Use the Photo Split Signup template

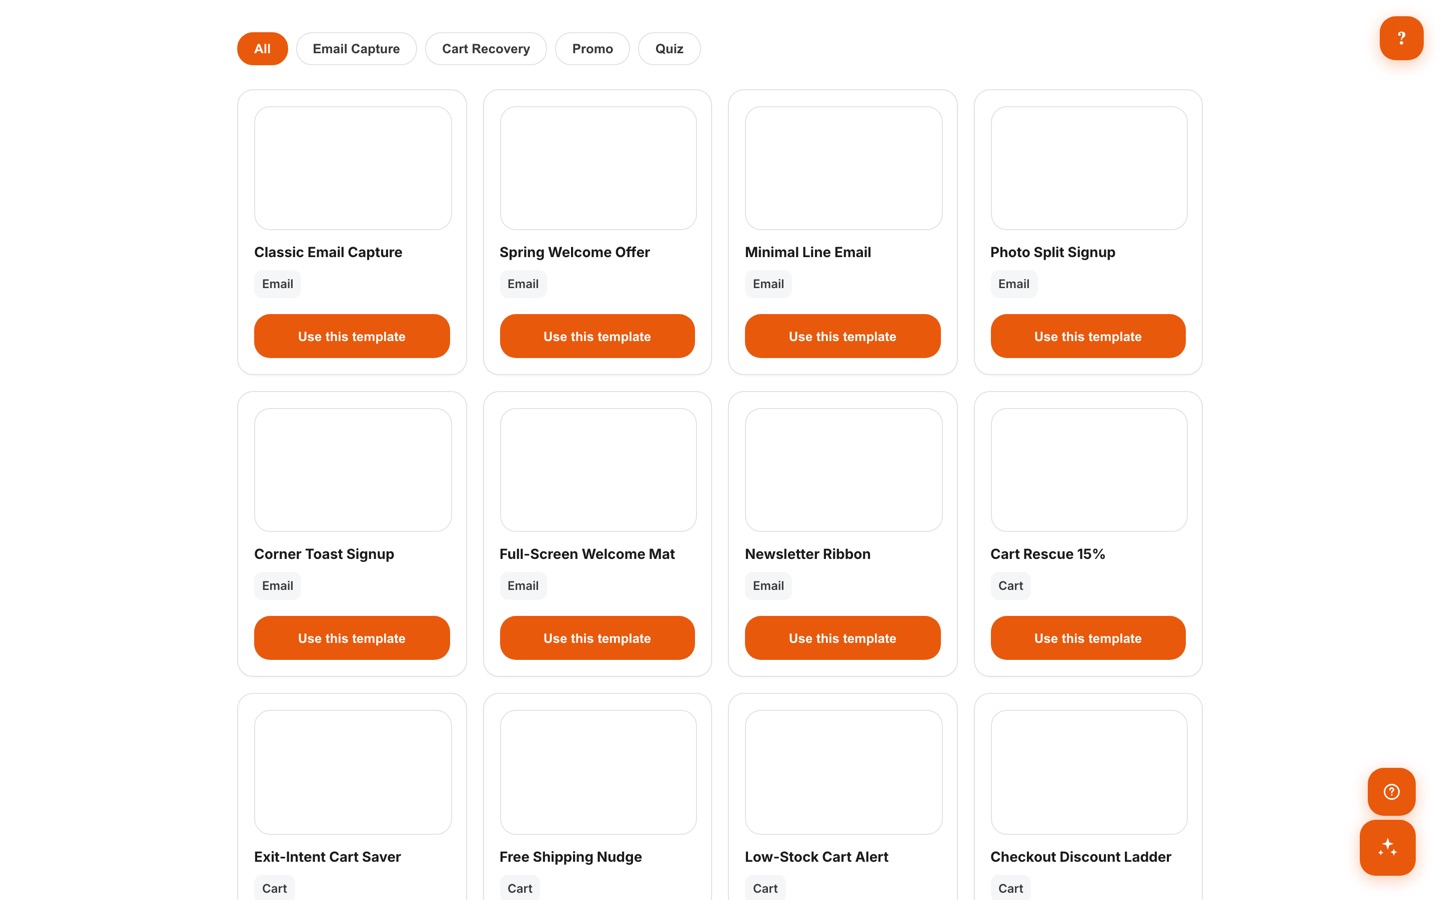[x=1088, y=336]
